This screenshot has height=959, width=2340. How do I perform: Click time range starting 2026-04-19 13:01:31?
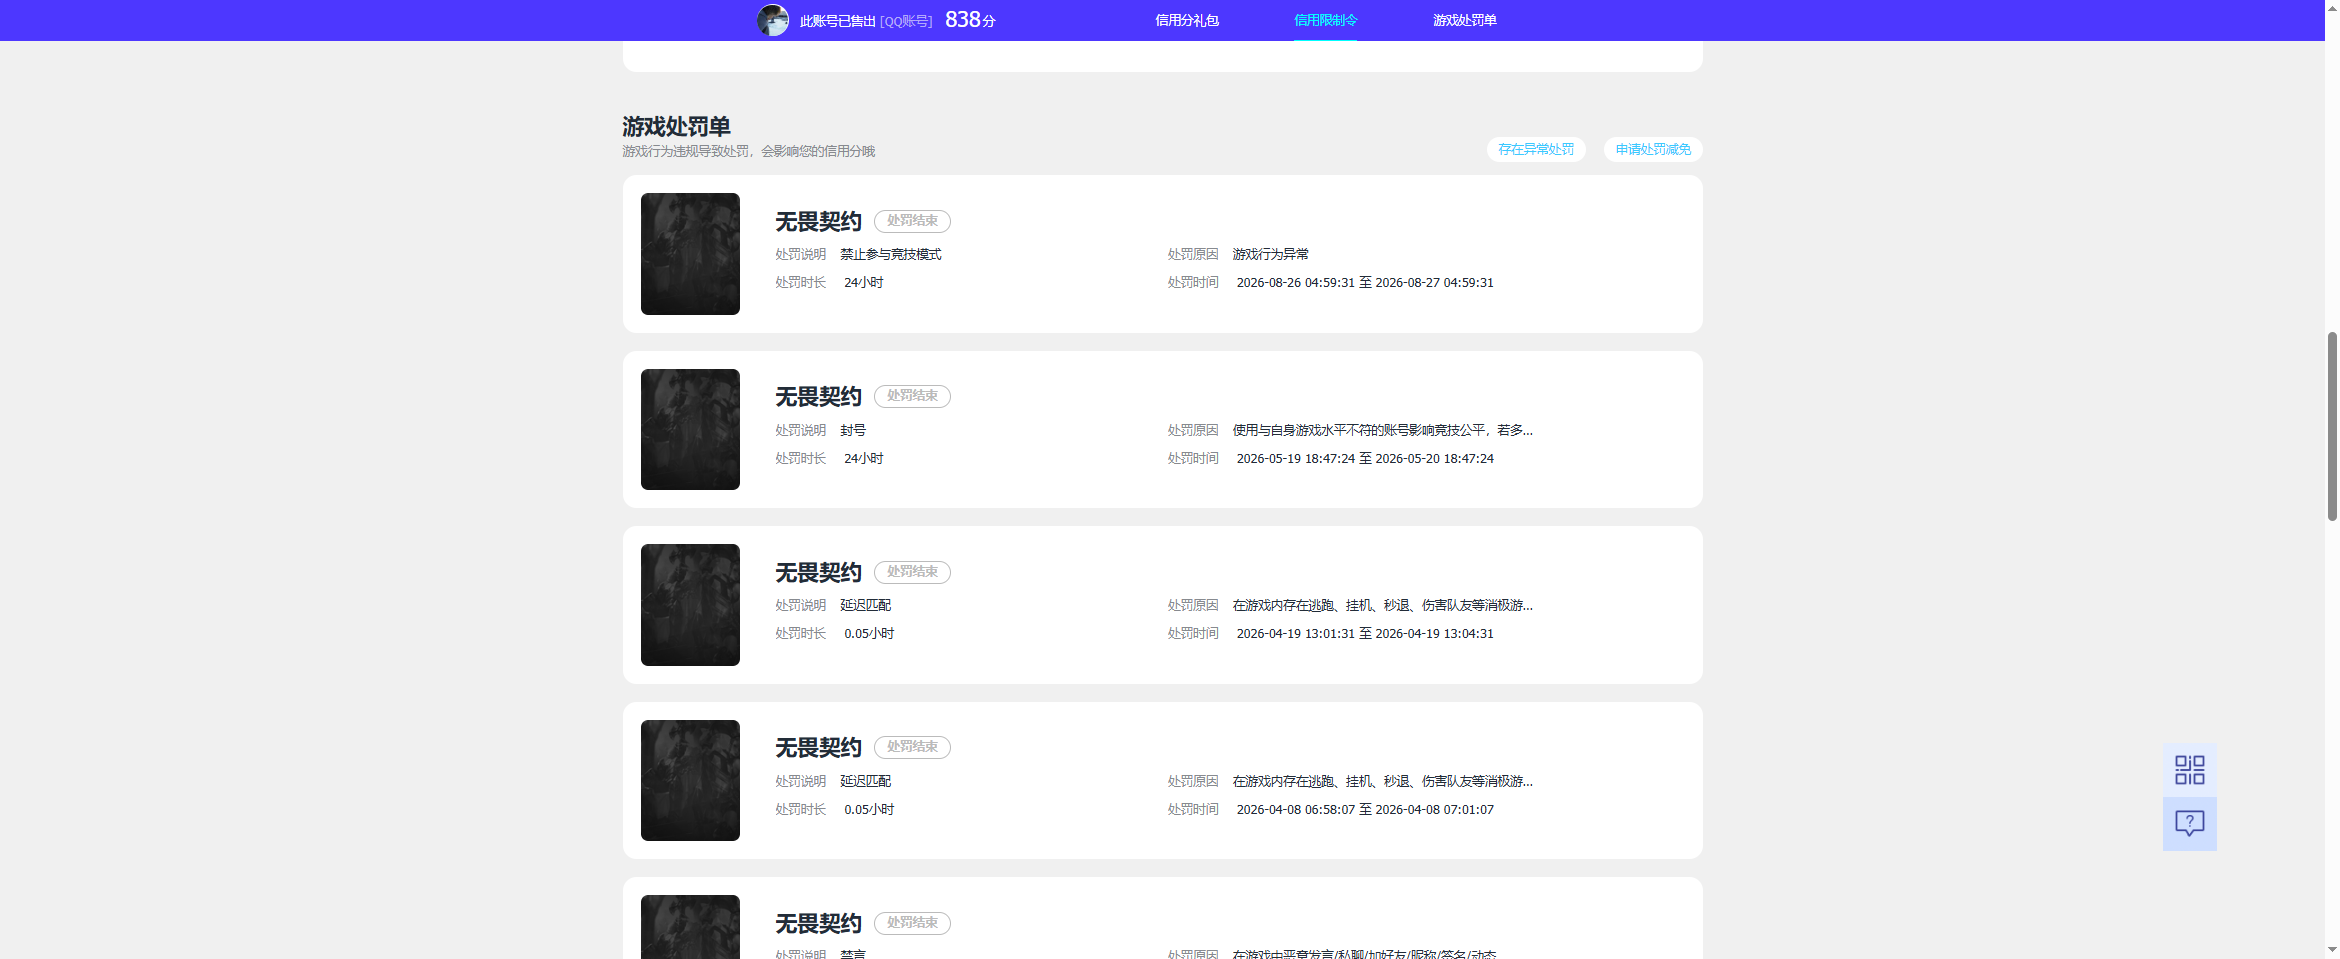1365,634
